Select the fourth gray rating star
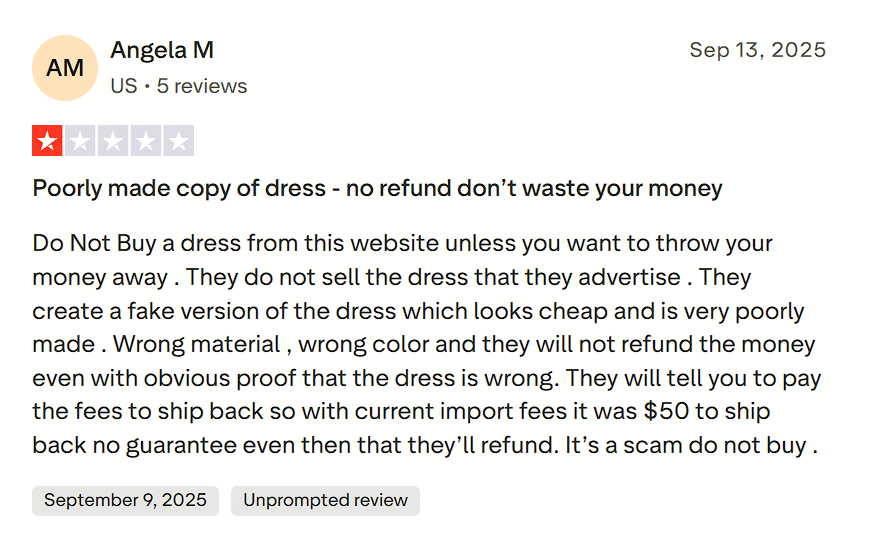 146,141
